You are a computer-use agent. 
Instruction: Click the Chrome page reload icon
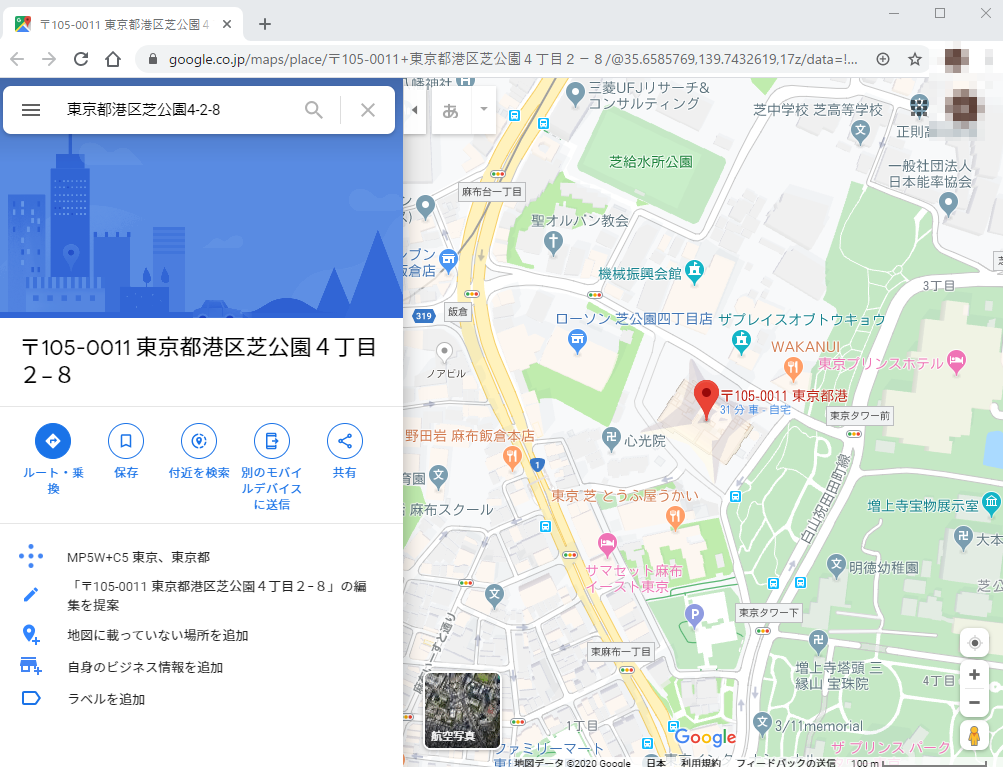[79, 59]
